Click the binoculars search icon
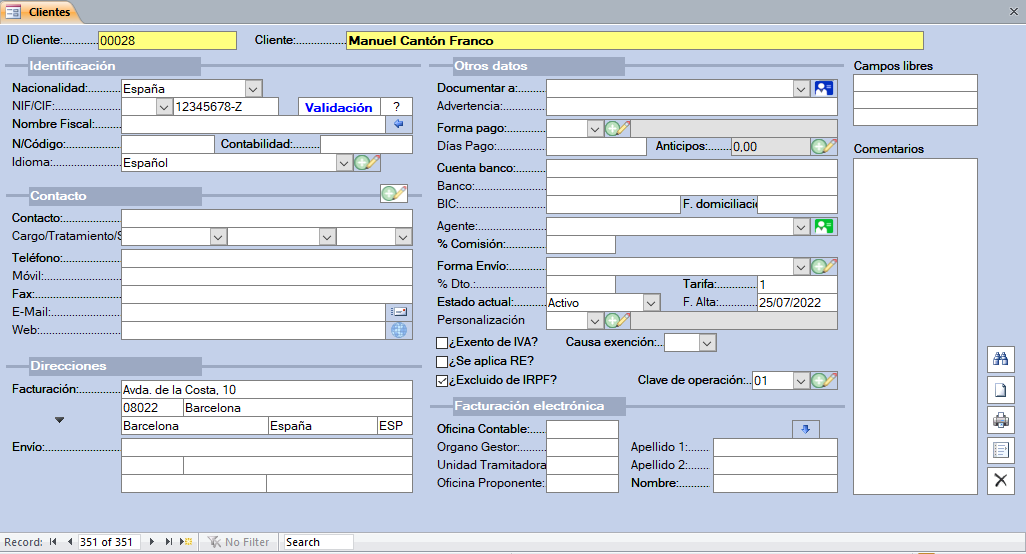 pos(1000,360)
